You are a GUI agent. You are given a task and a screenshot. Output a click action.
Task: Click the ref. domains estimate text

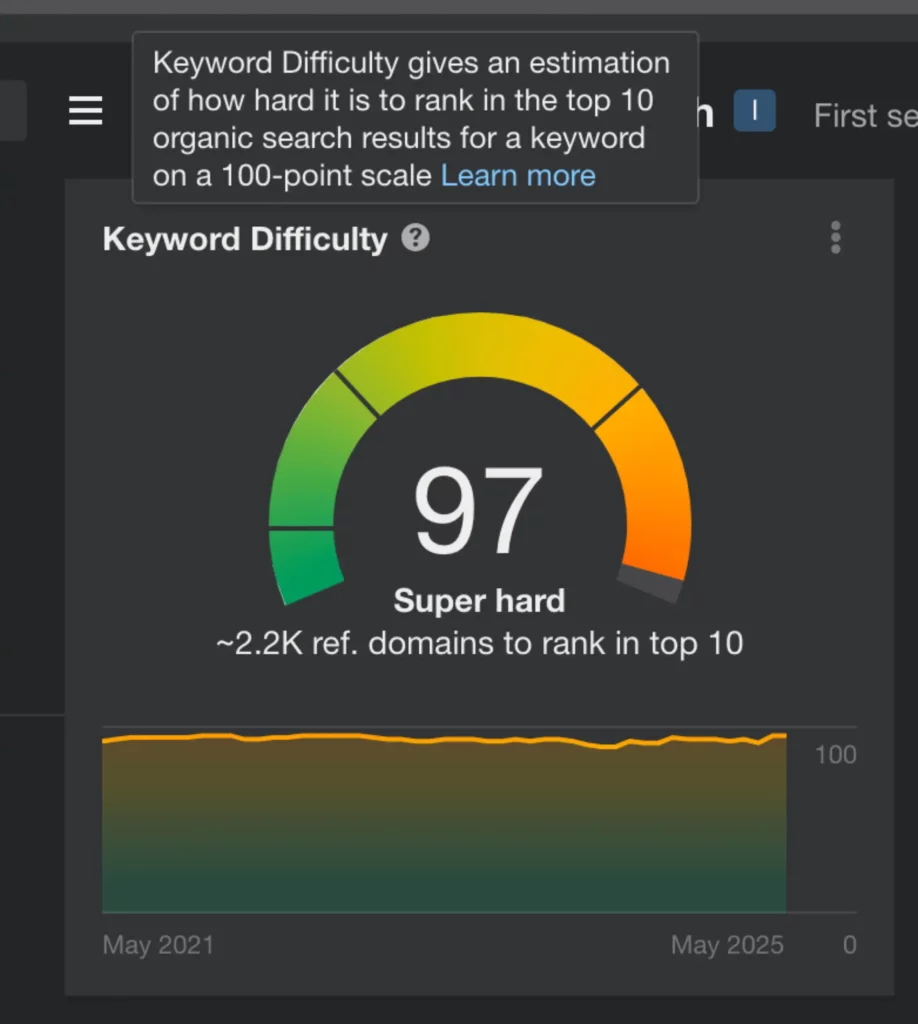[x=479, y=643]
